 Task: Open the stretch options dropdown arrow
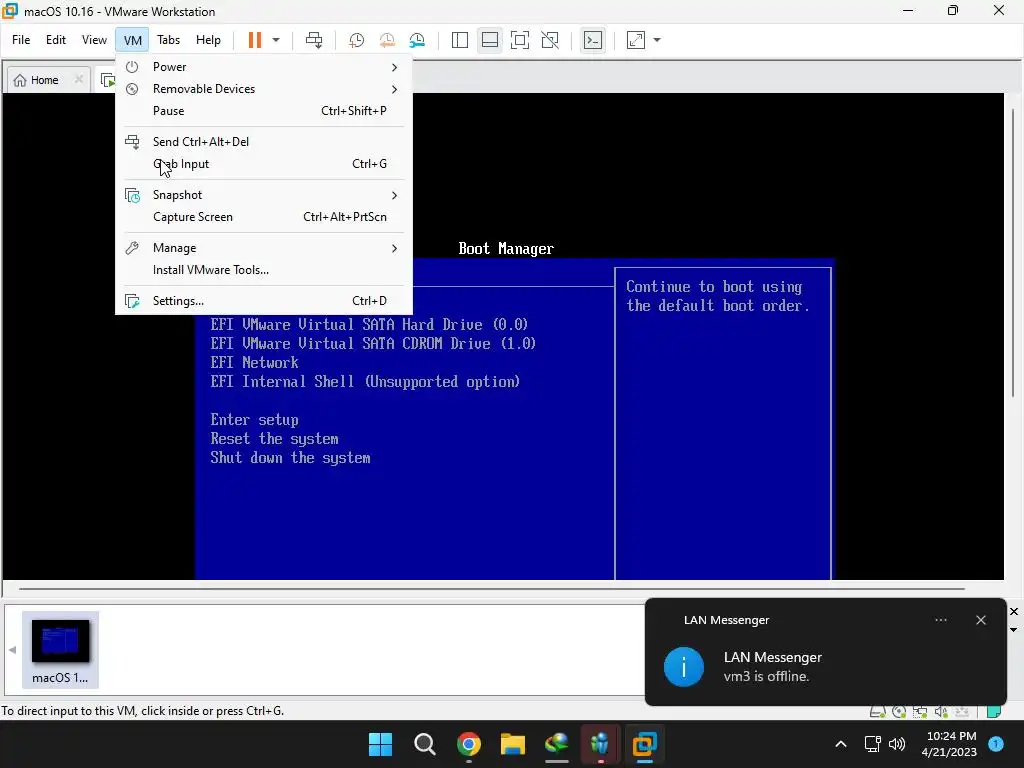pos(657,40)
